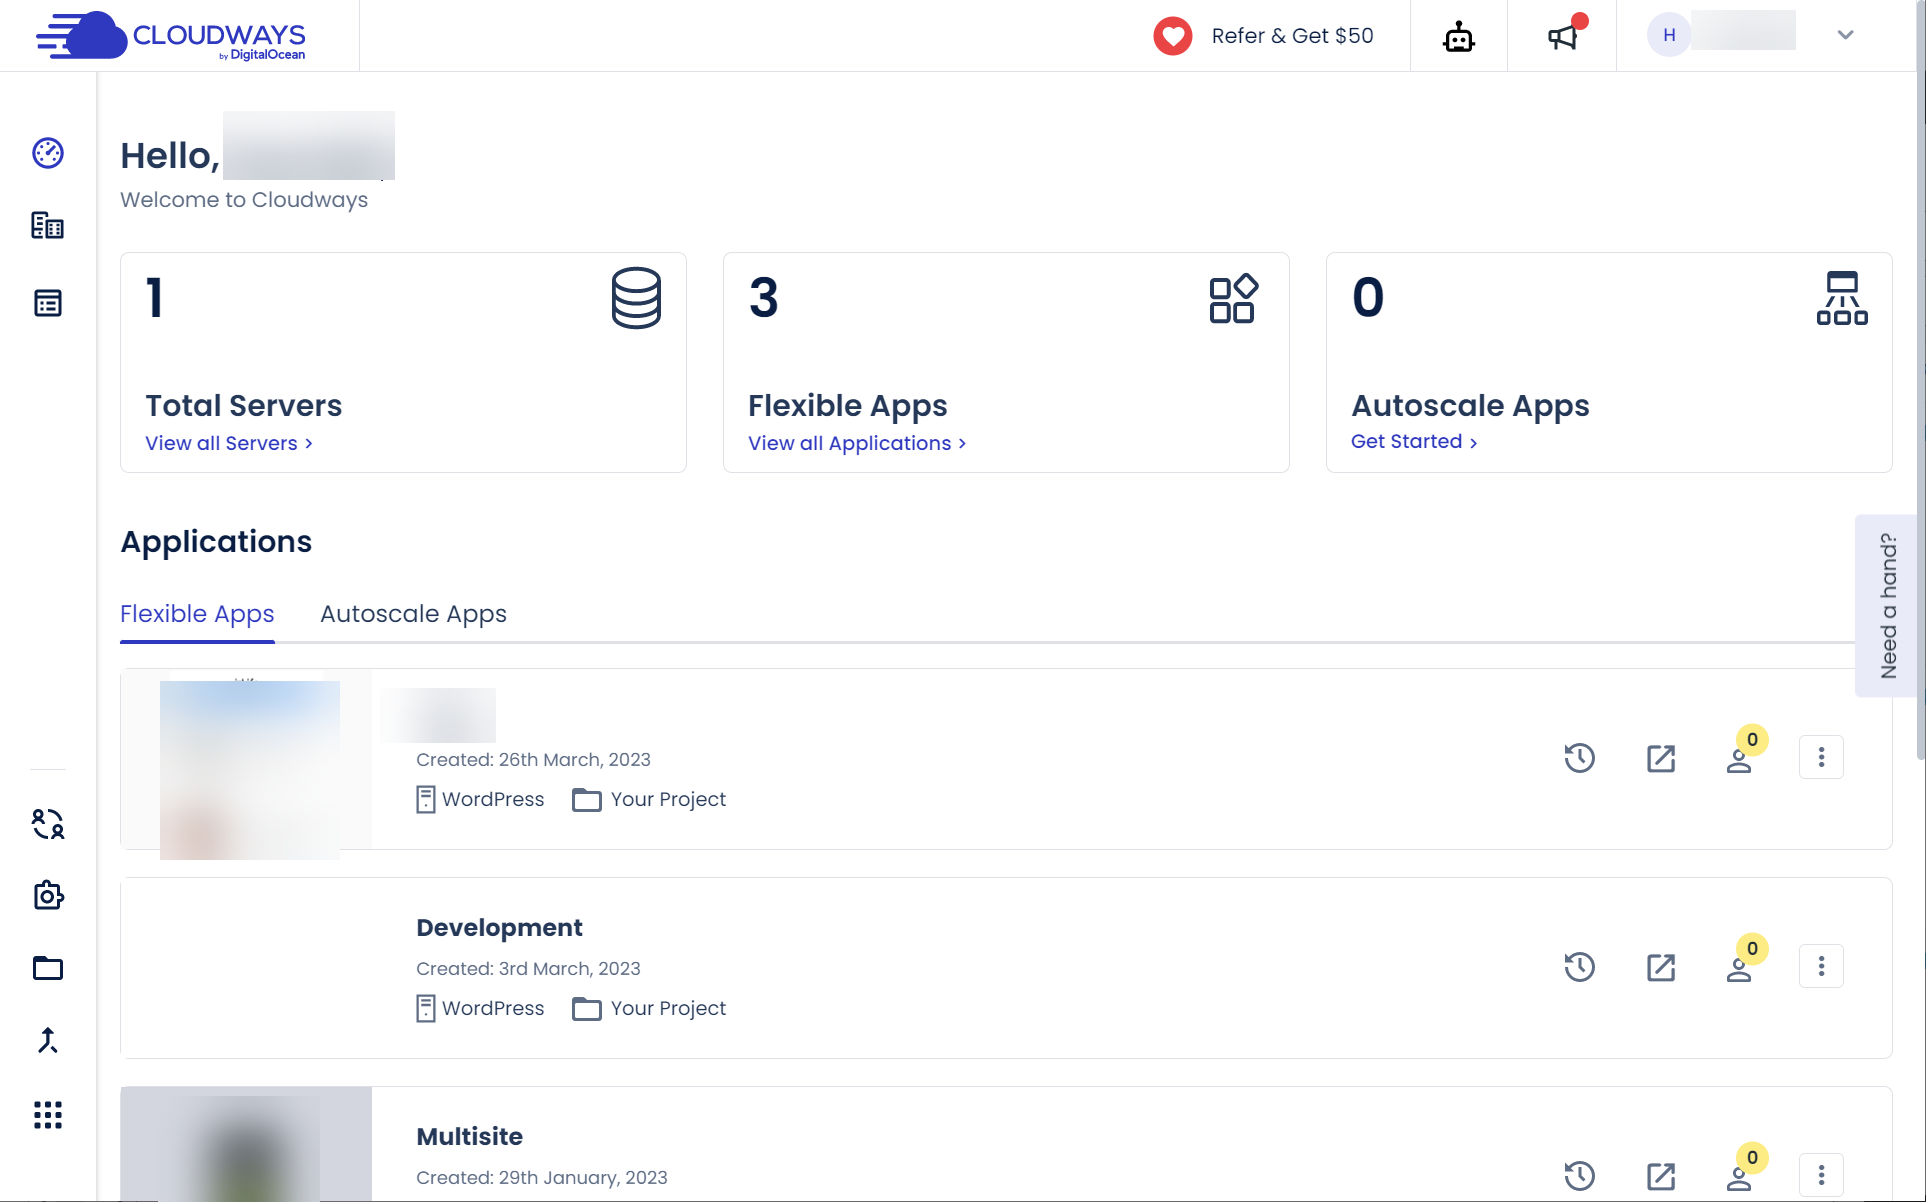Image resolution: width=1926 pixels, height=1202 pixels.
Task: Click View all Applications link
Action: 857,442
